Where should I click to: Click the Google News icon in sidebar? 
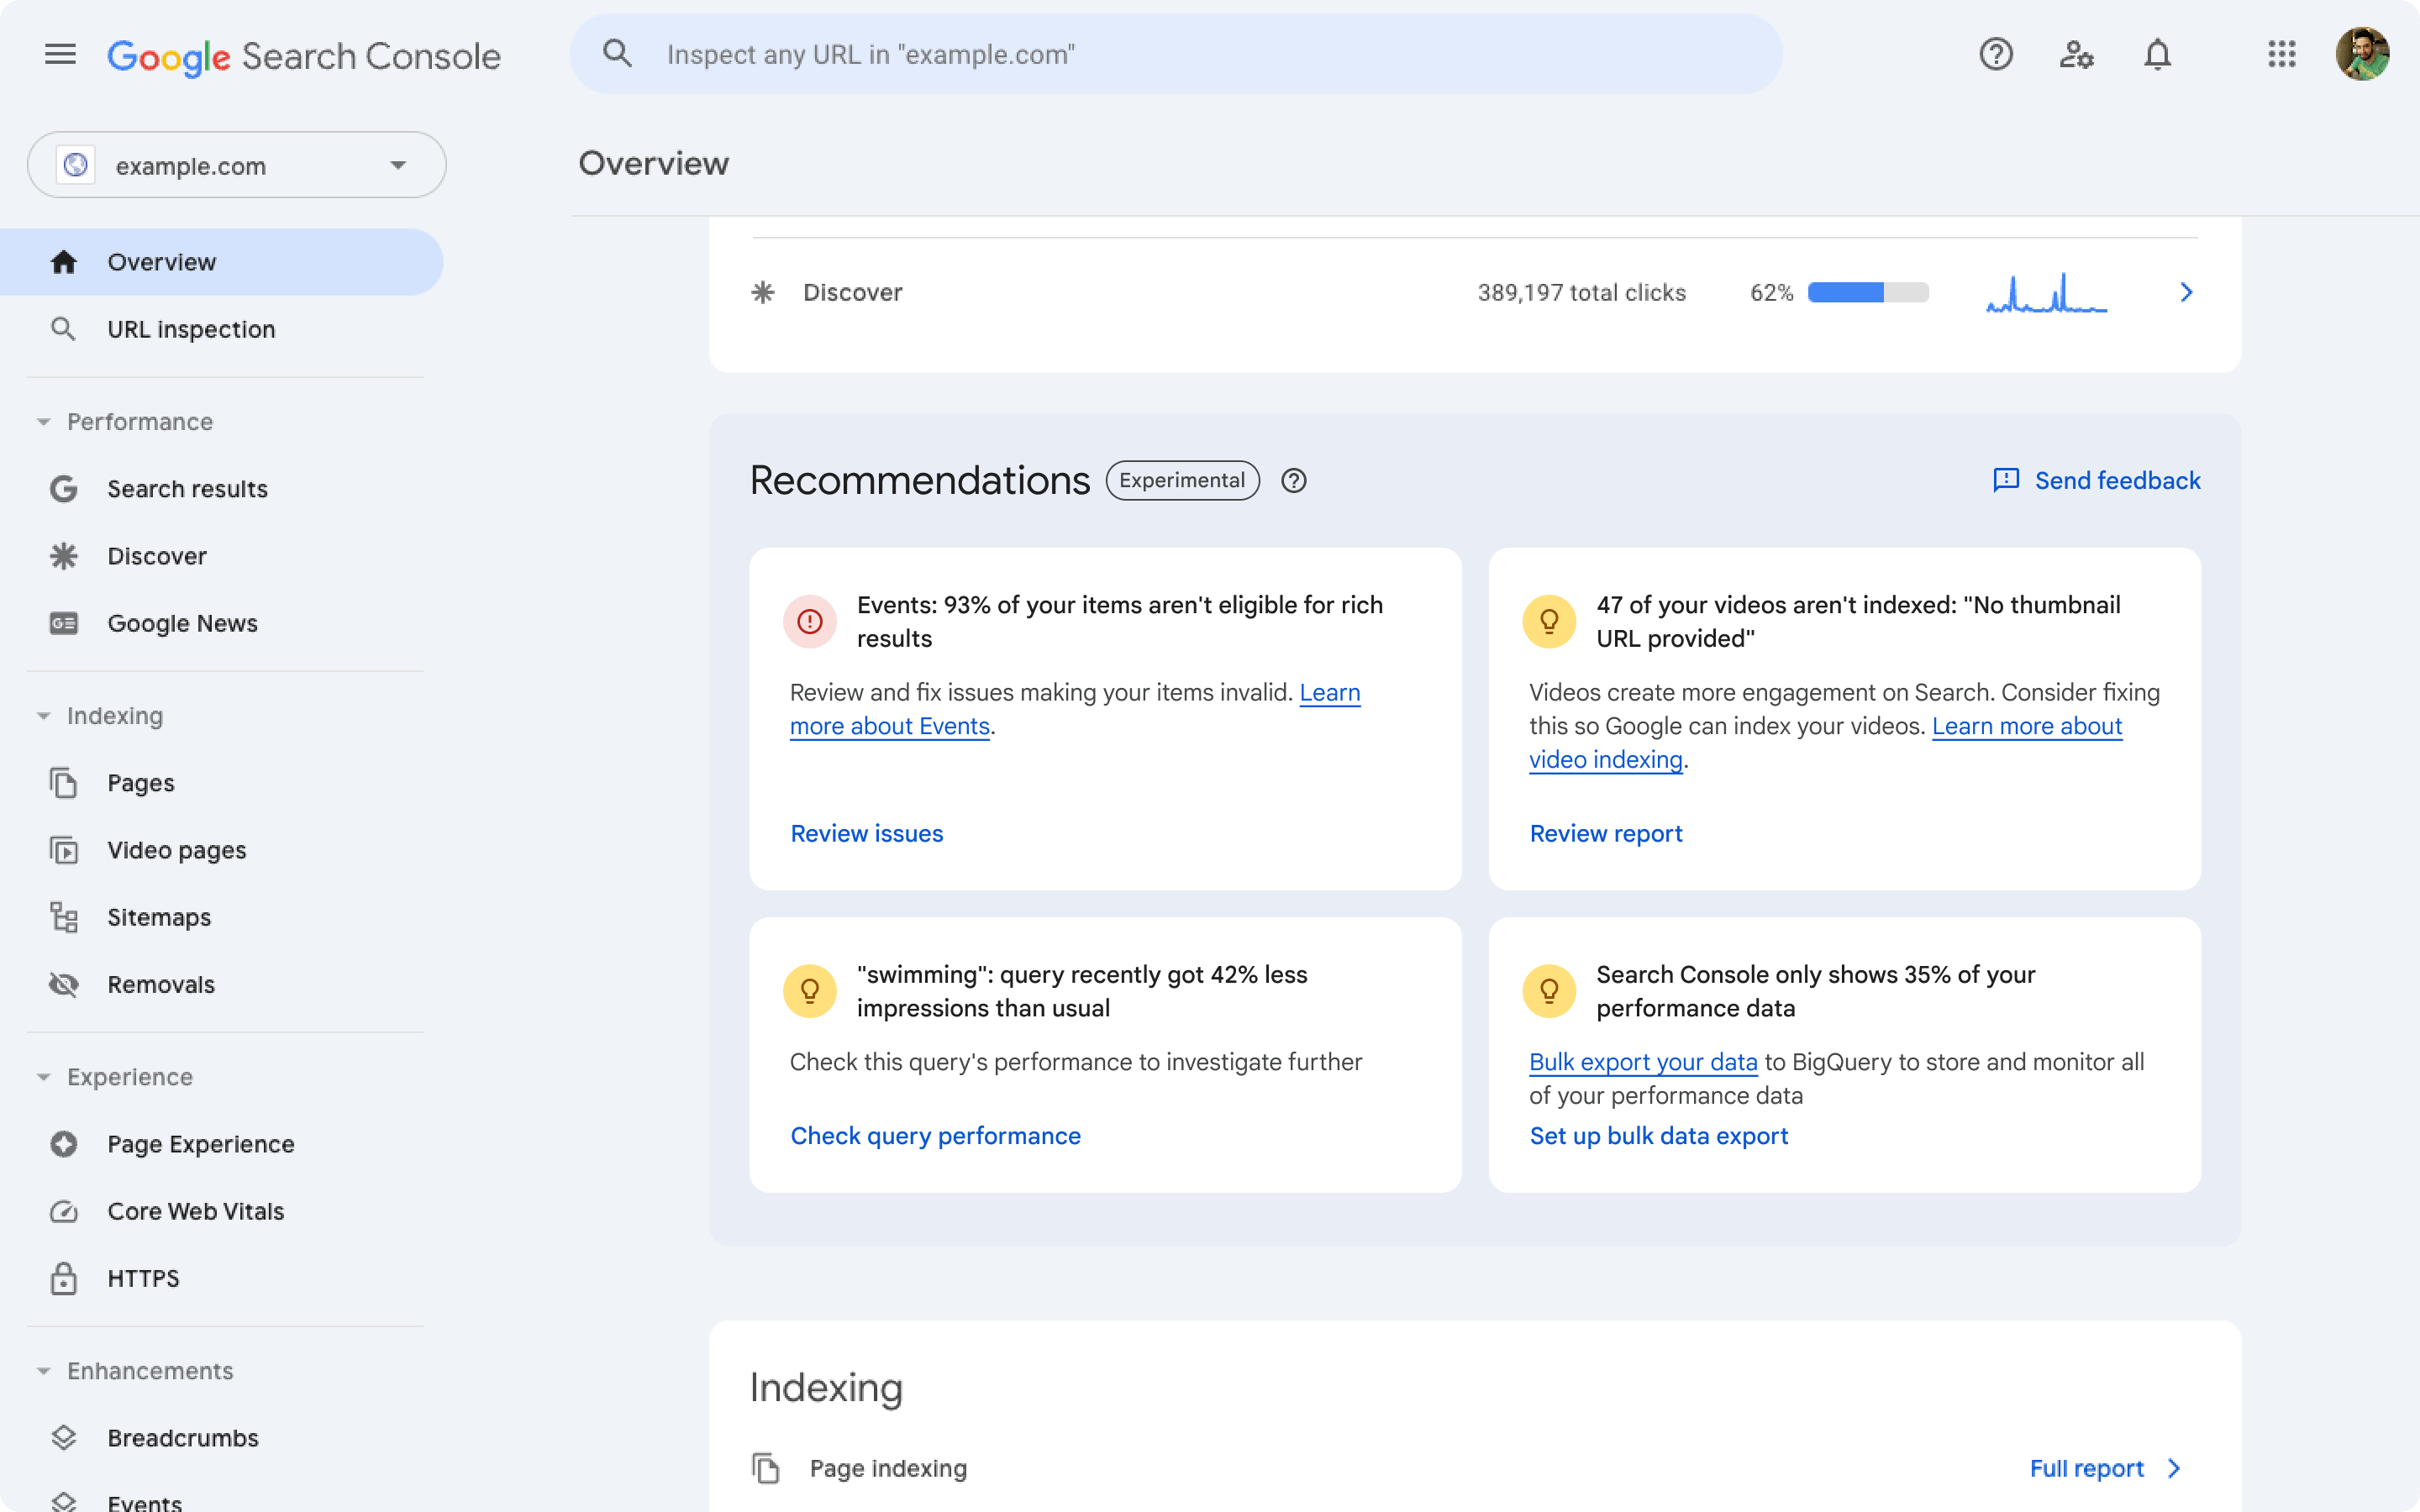click(x=61, y=622)
